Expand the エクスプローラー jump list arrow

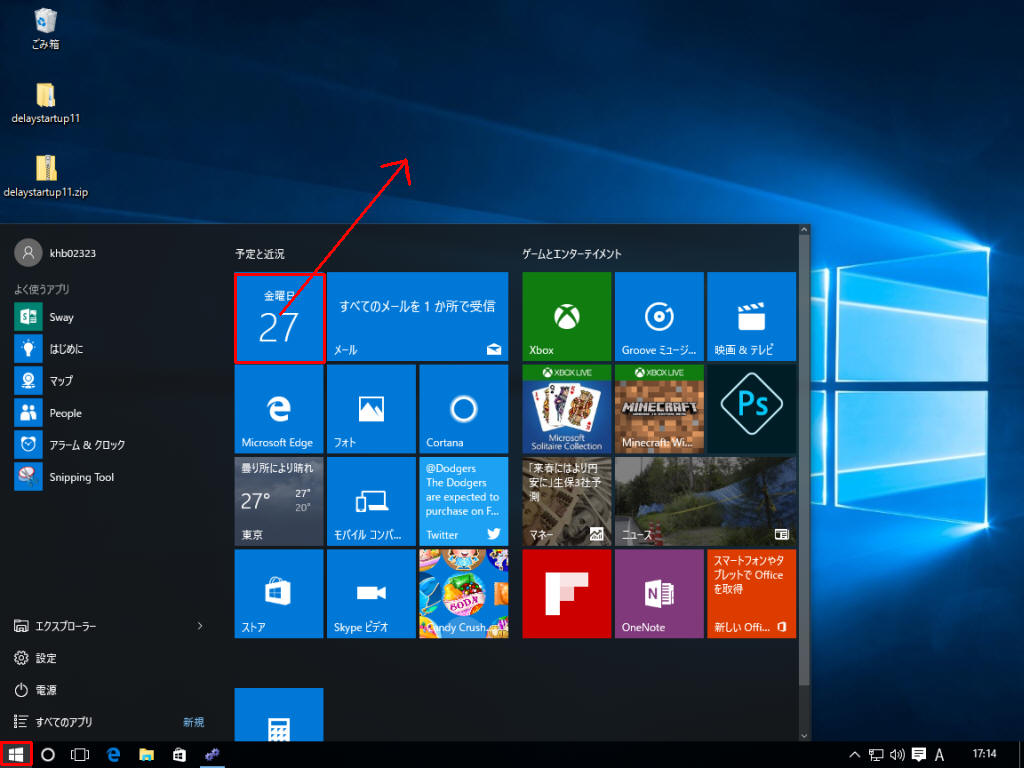pyautogui.click(x=200, y=626)
